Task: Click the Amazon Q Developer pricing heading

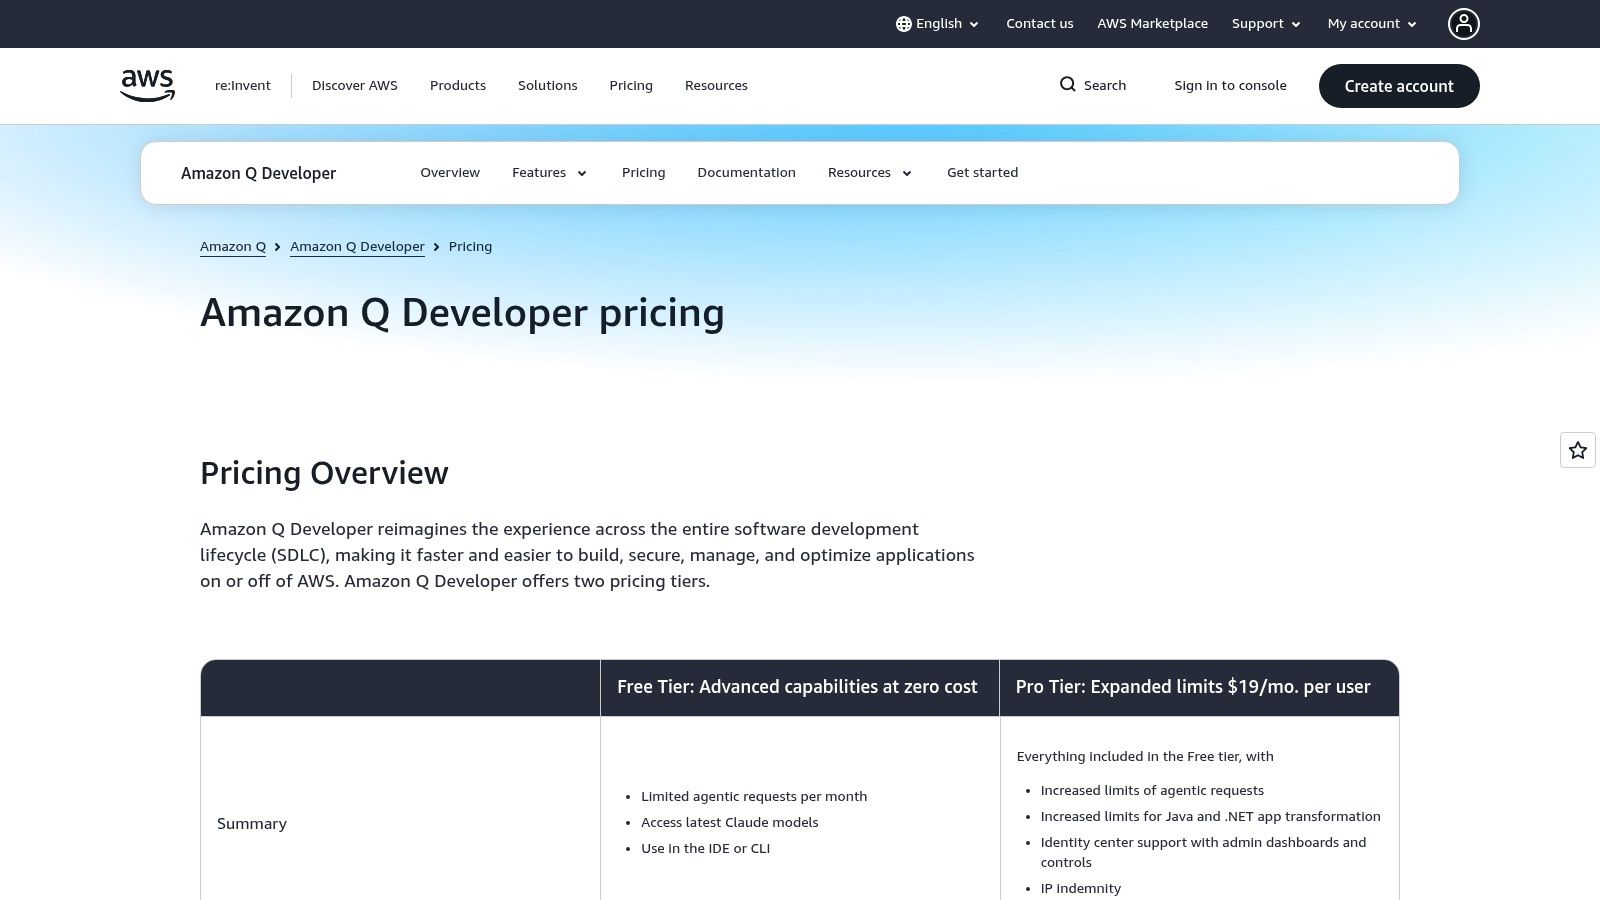Action: 462,313
